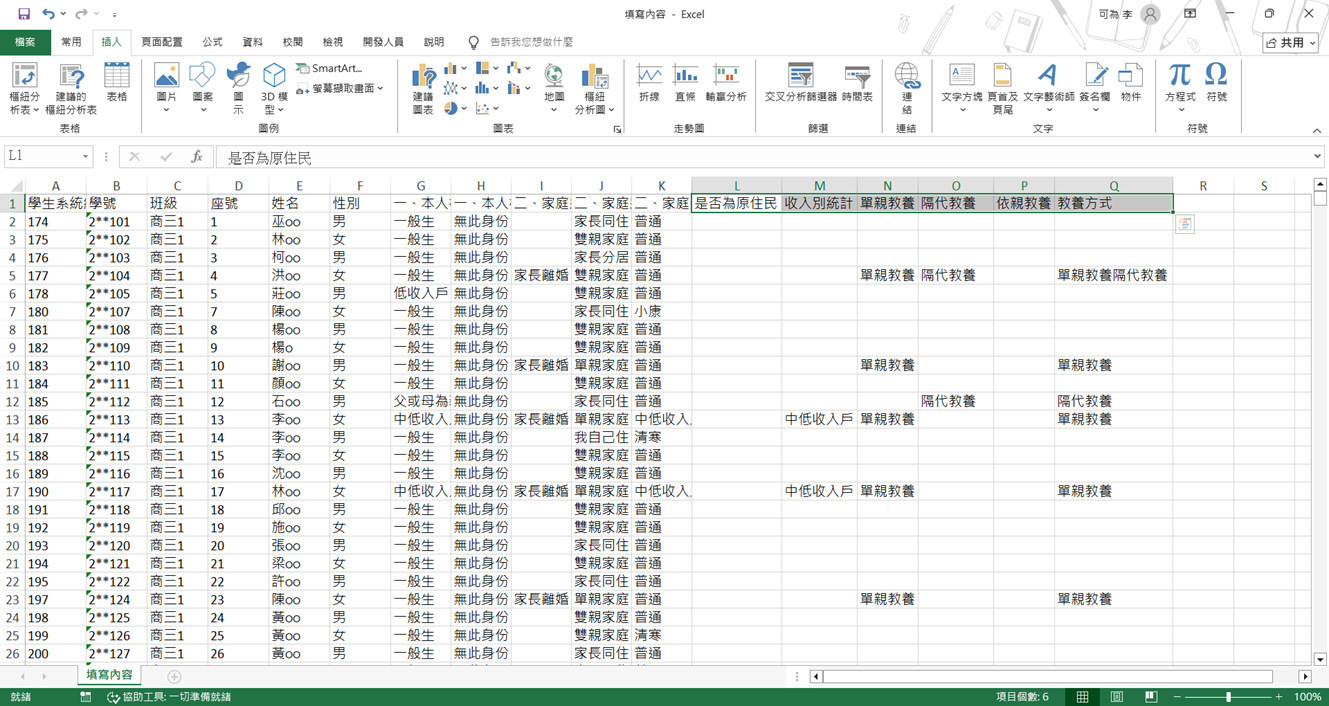Open the Shapes (圖案) gallery
1329x706 pixels.
[202, 88]
